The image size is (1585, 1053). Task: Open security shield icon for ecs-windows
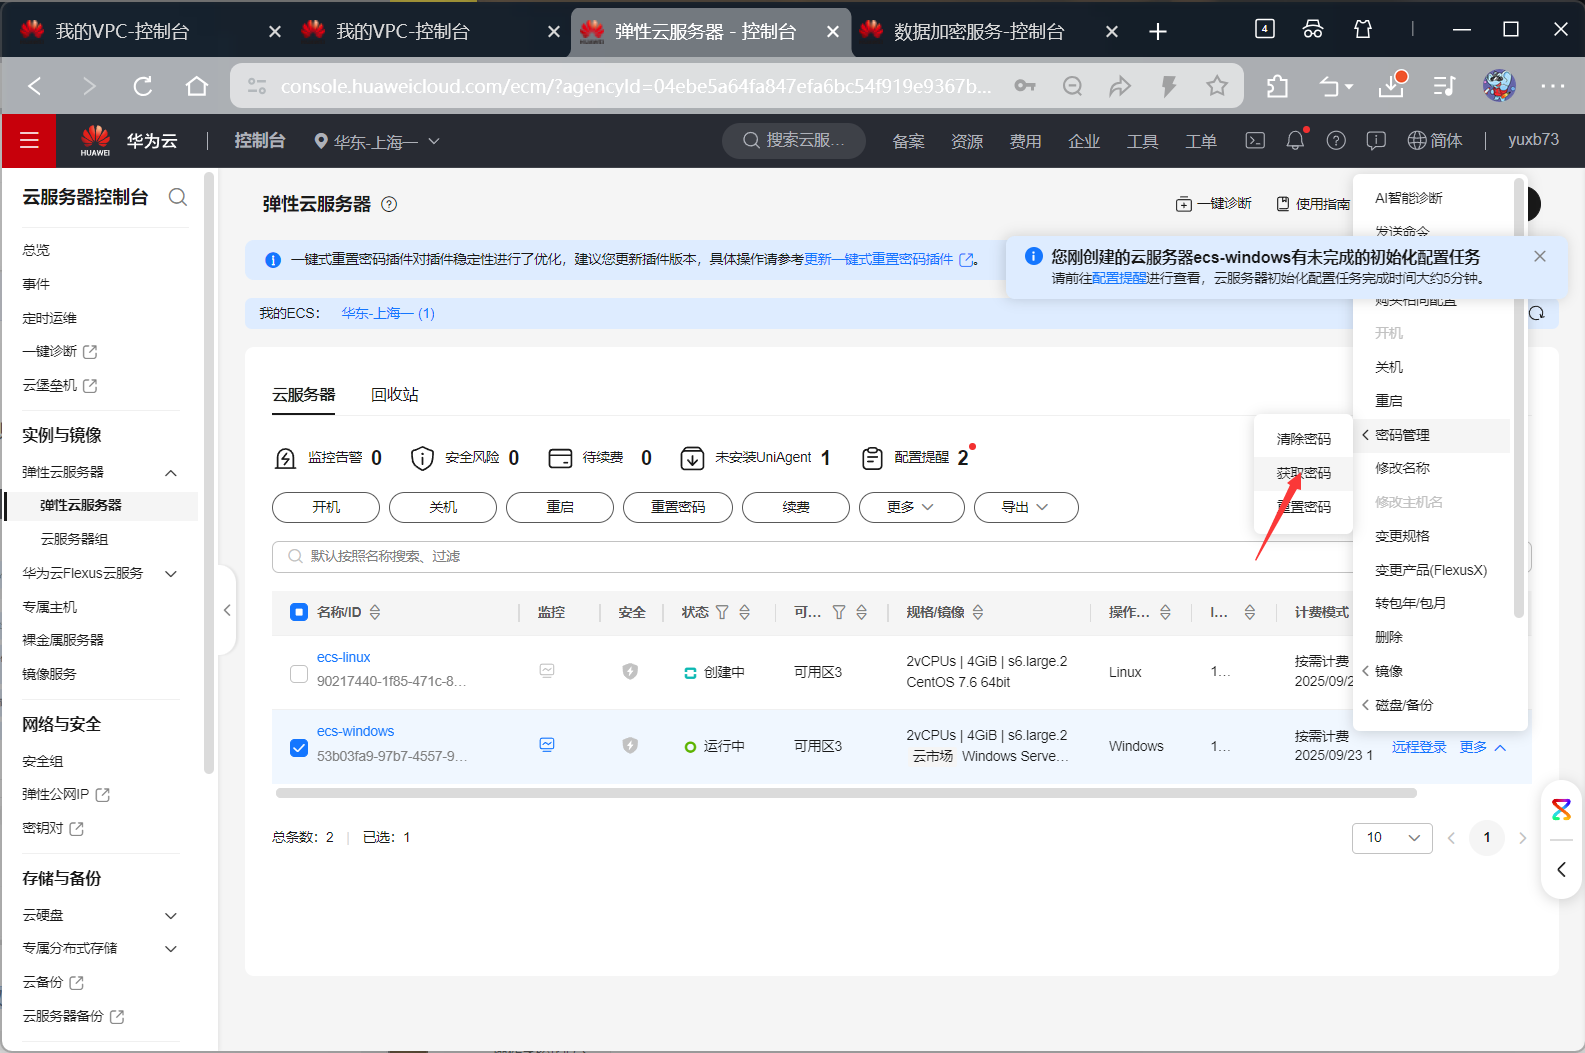(x=630, y=745)
